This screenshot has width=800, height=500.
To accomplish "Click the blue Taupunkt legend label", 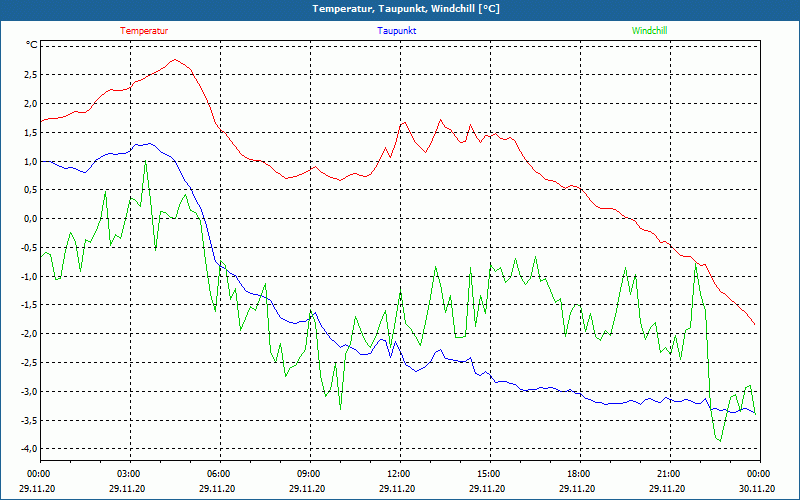I will click(396, 31).
